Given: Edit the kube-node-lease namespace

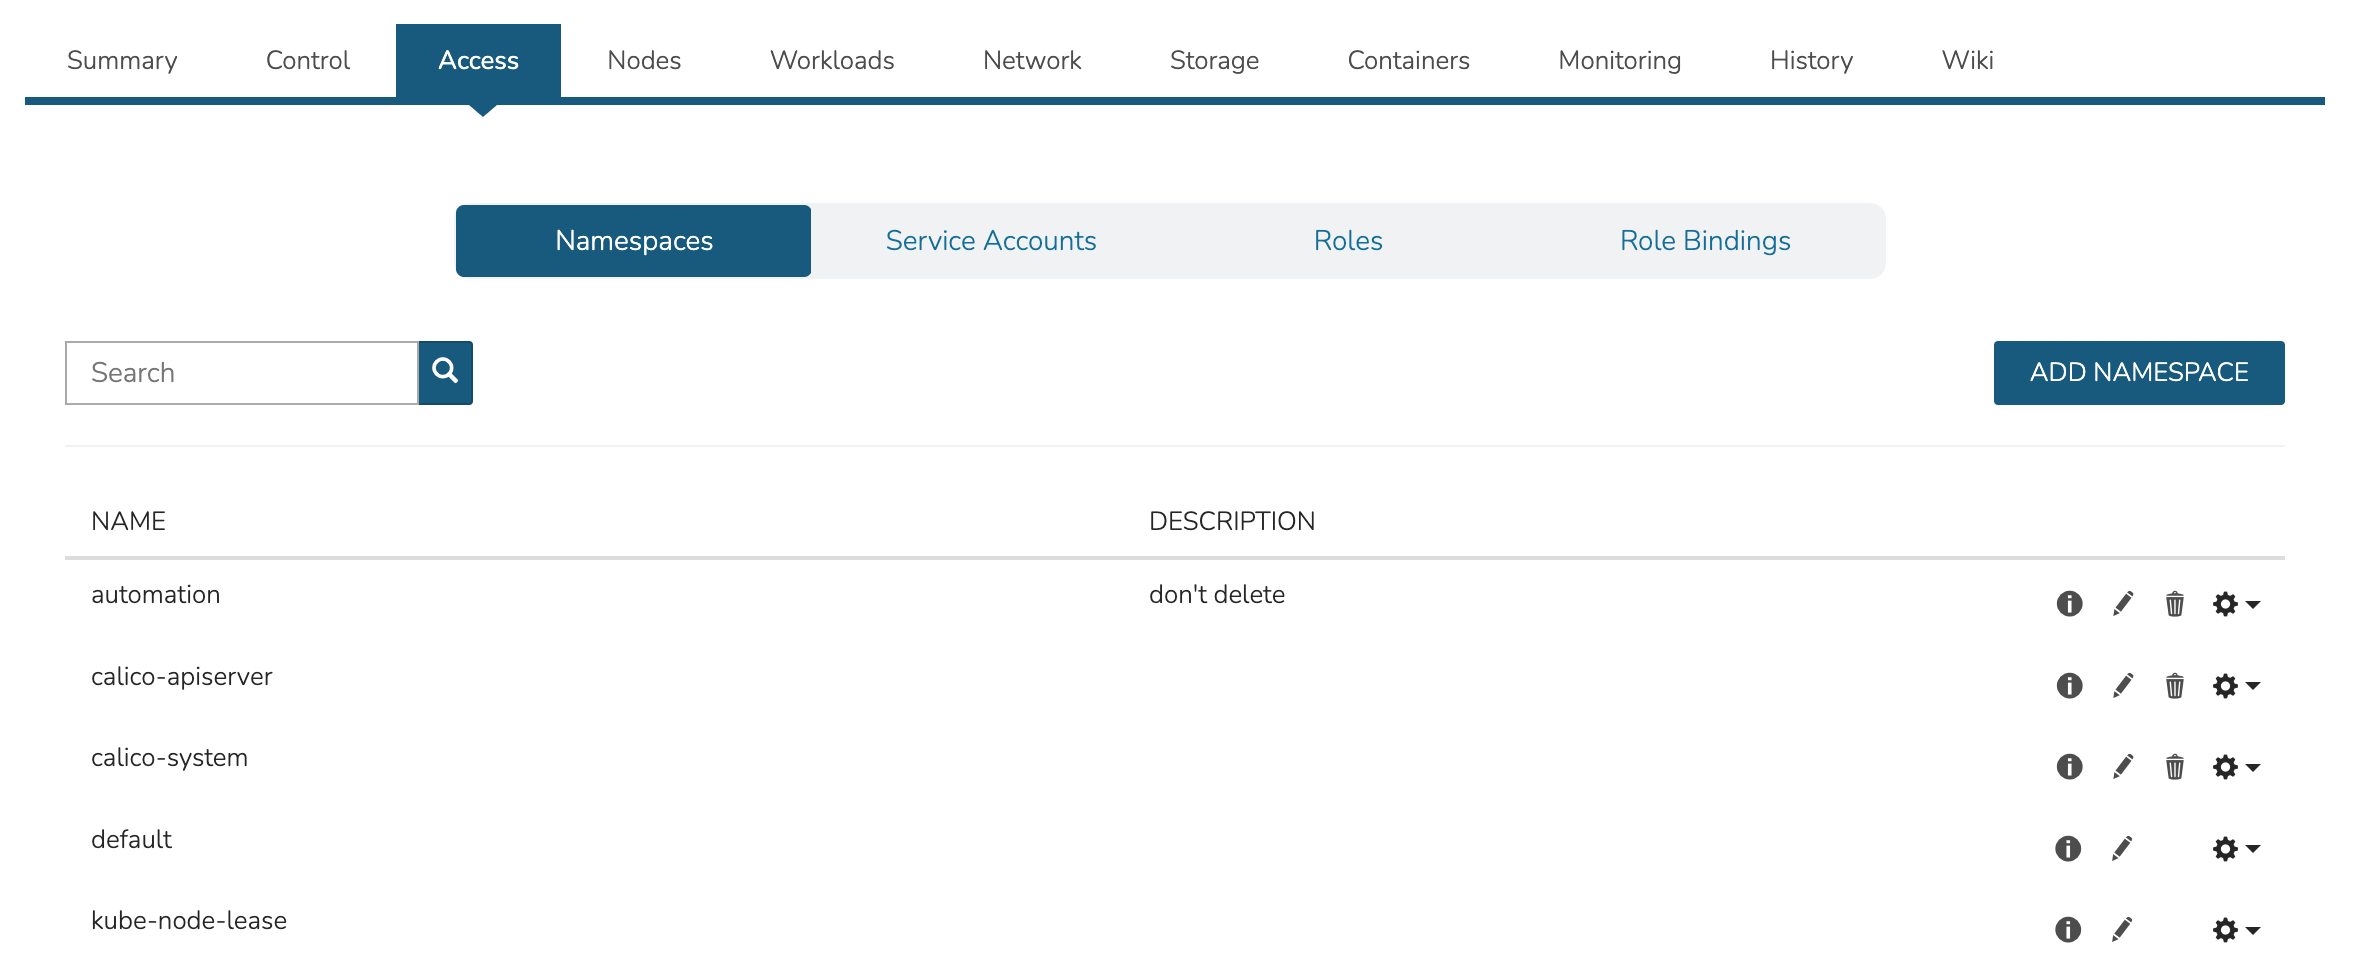Looking at the screenshot, I should coord(2122,930).
